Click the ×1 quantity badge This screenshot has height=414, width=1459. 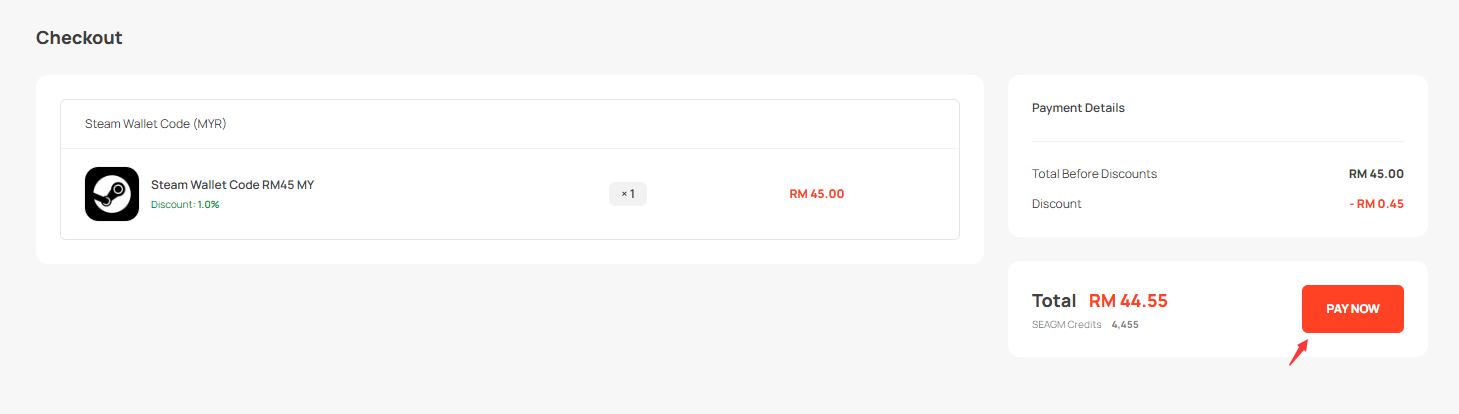click(628, 194)
